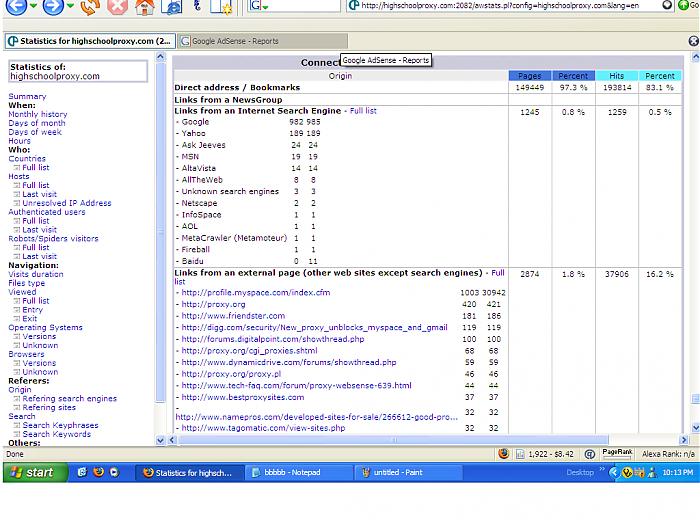Screen dimensions: 700x525
Task: Click Refering search engines sidebar link
Action: (x=69, y=398)
